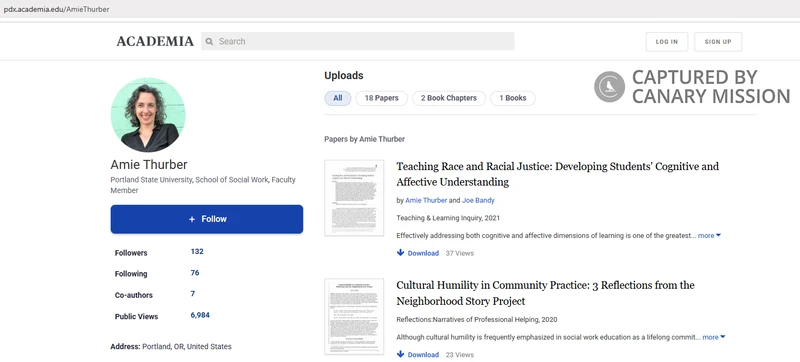
Task: Click the browser address bar URL
Action: coord(57,9)
